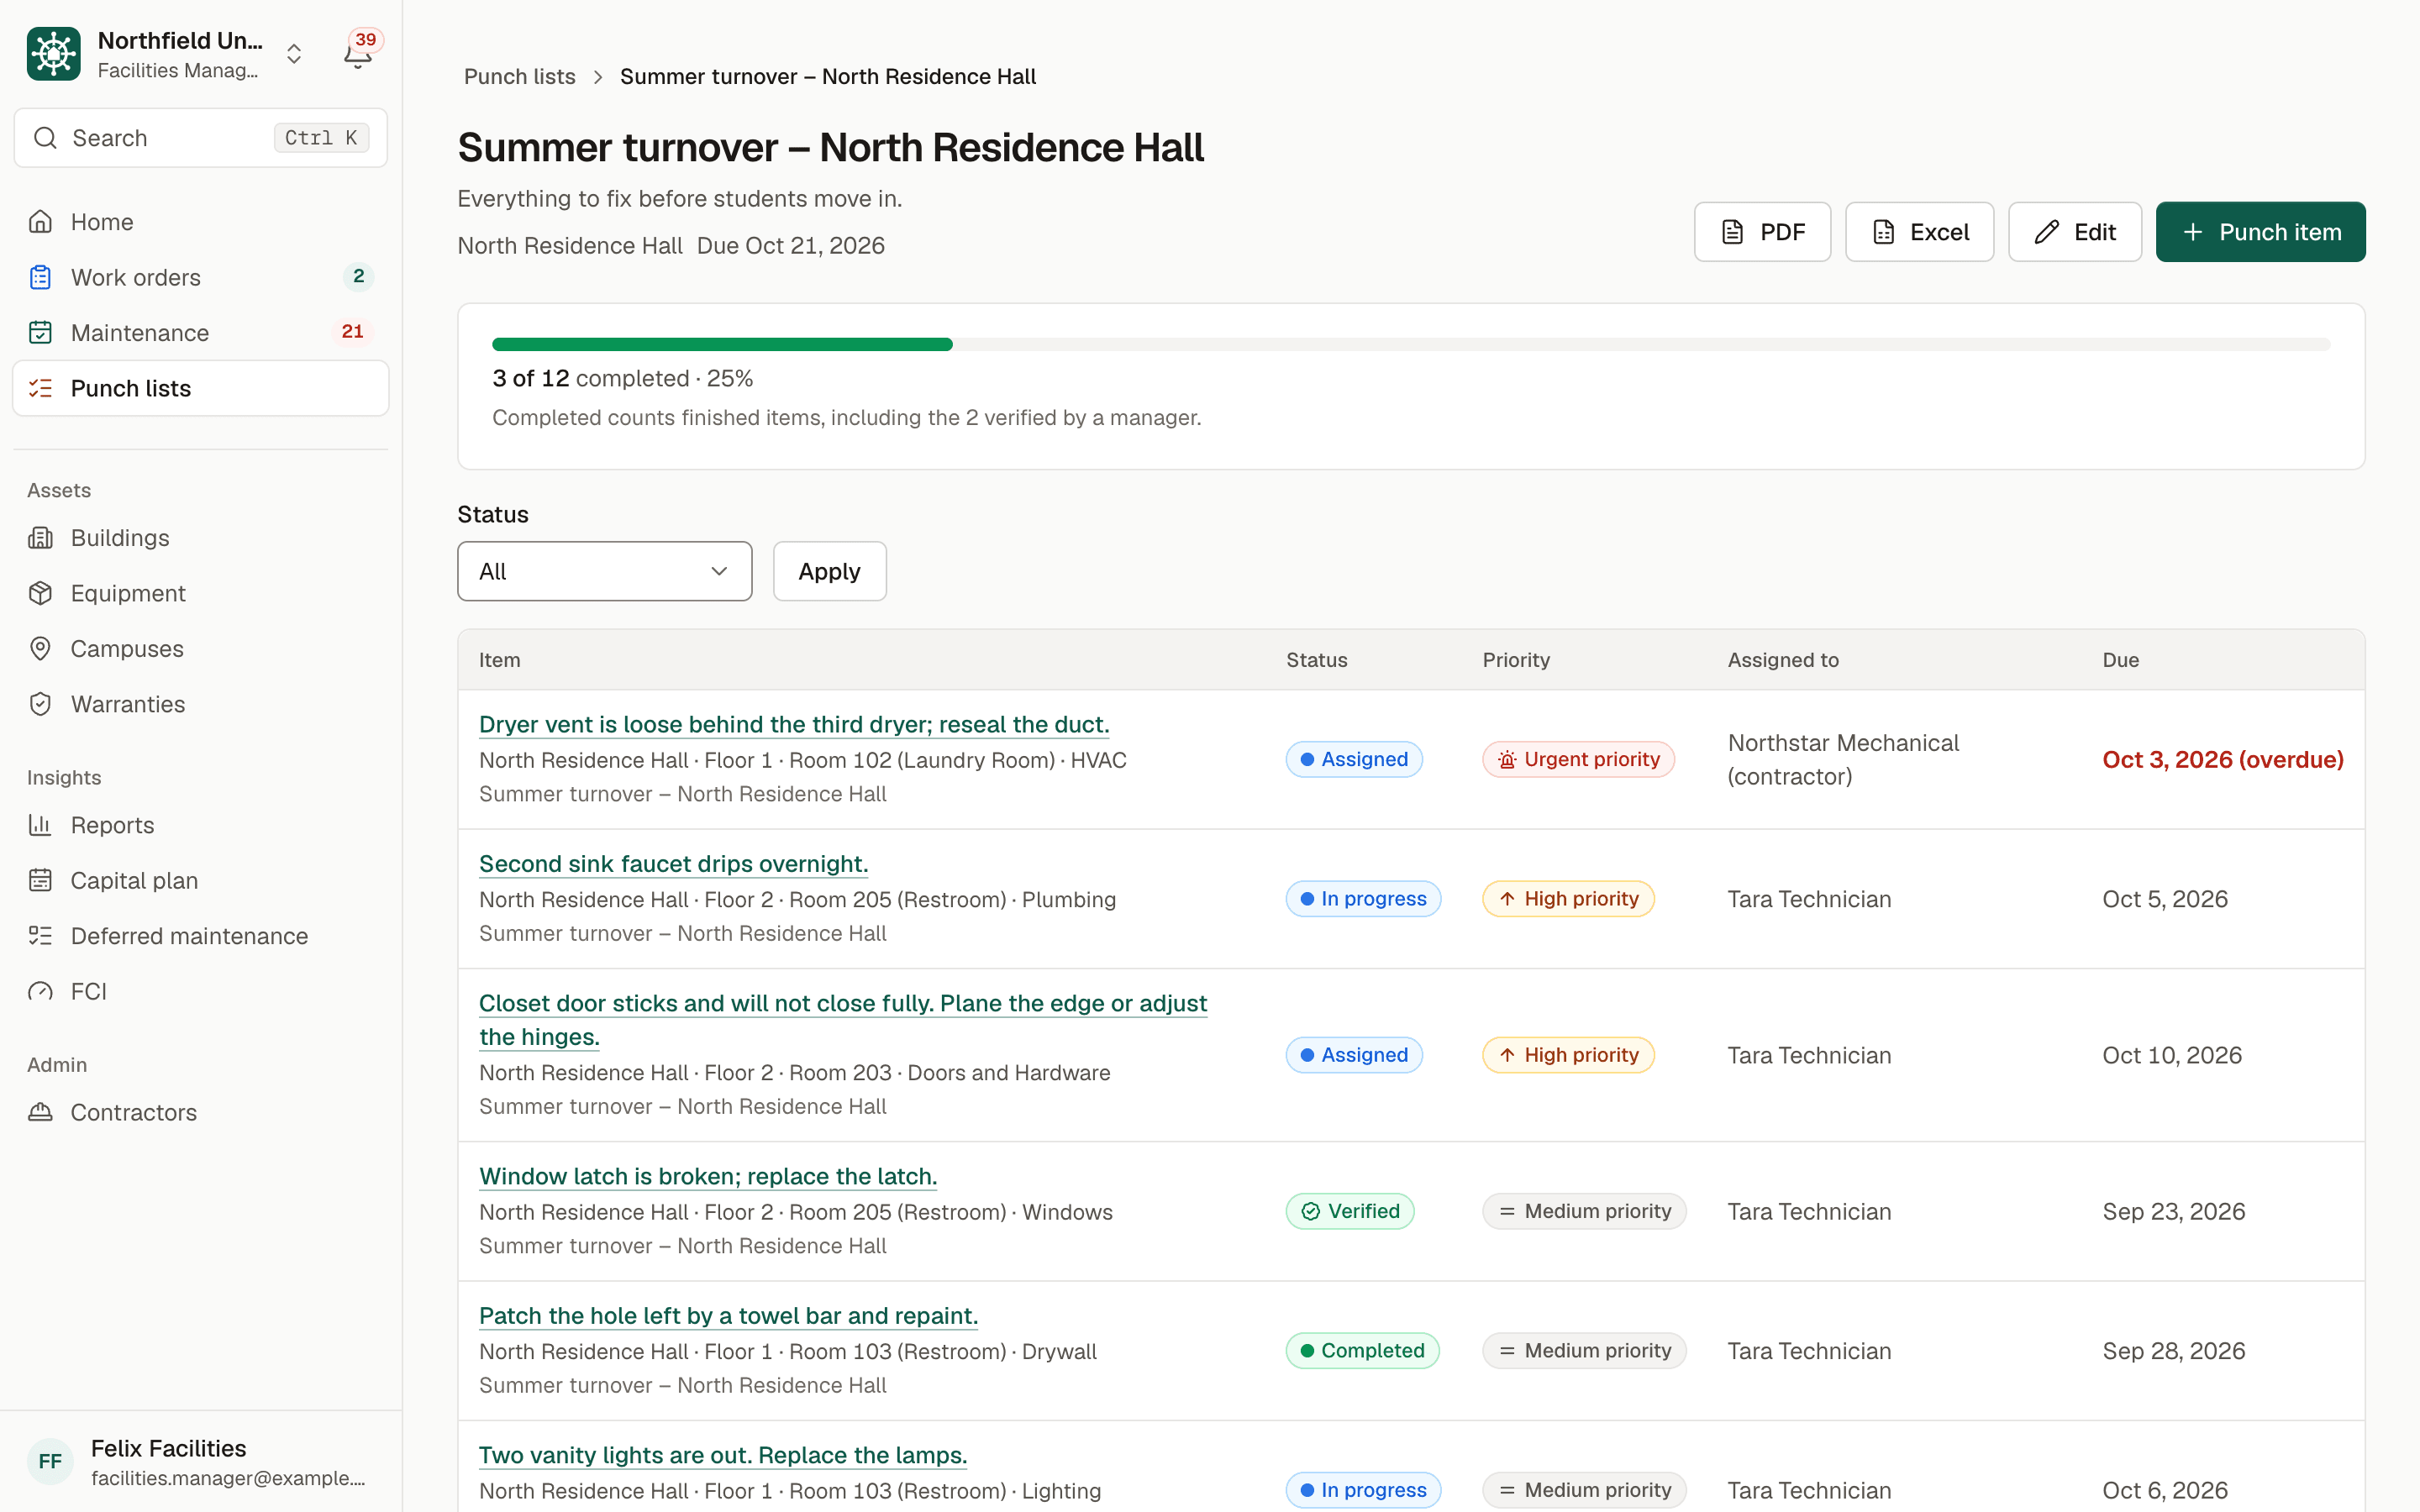Screen dimensions: 2420x1512
Task: Click the completion progress bar
Action: click(x=1411, y=344)
